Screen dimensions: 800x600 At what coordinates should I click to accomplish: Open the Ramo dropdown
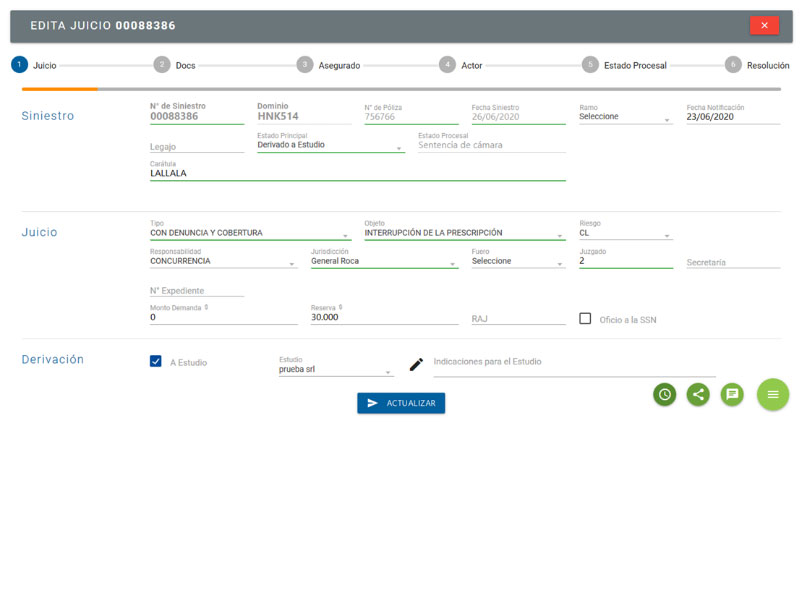tap(625, 117)
